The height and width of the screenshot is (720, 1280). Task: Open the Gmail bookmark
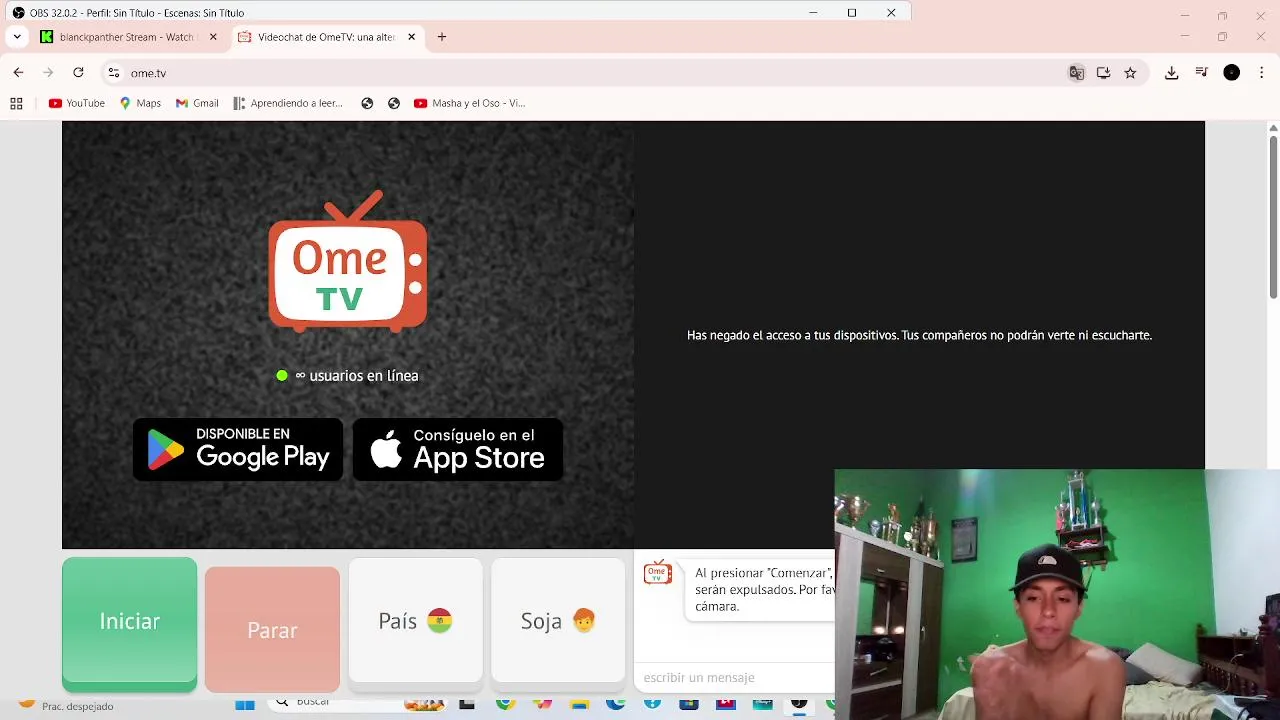point(197,103)
